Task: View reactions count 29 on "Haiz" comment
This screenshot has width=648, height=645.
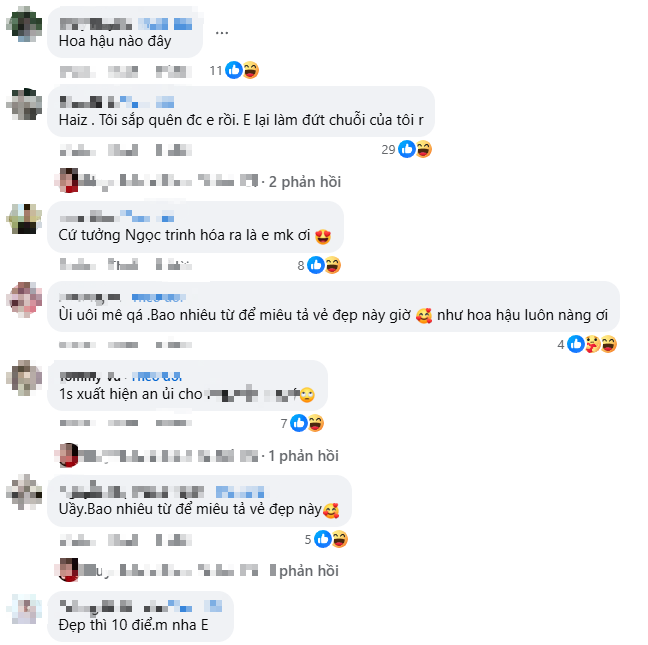Action: pyautogui.click(x=389, y=149)
